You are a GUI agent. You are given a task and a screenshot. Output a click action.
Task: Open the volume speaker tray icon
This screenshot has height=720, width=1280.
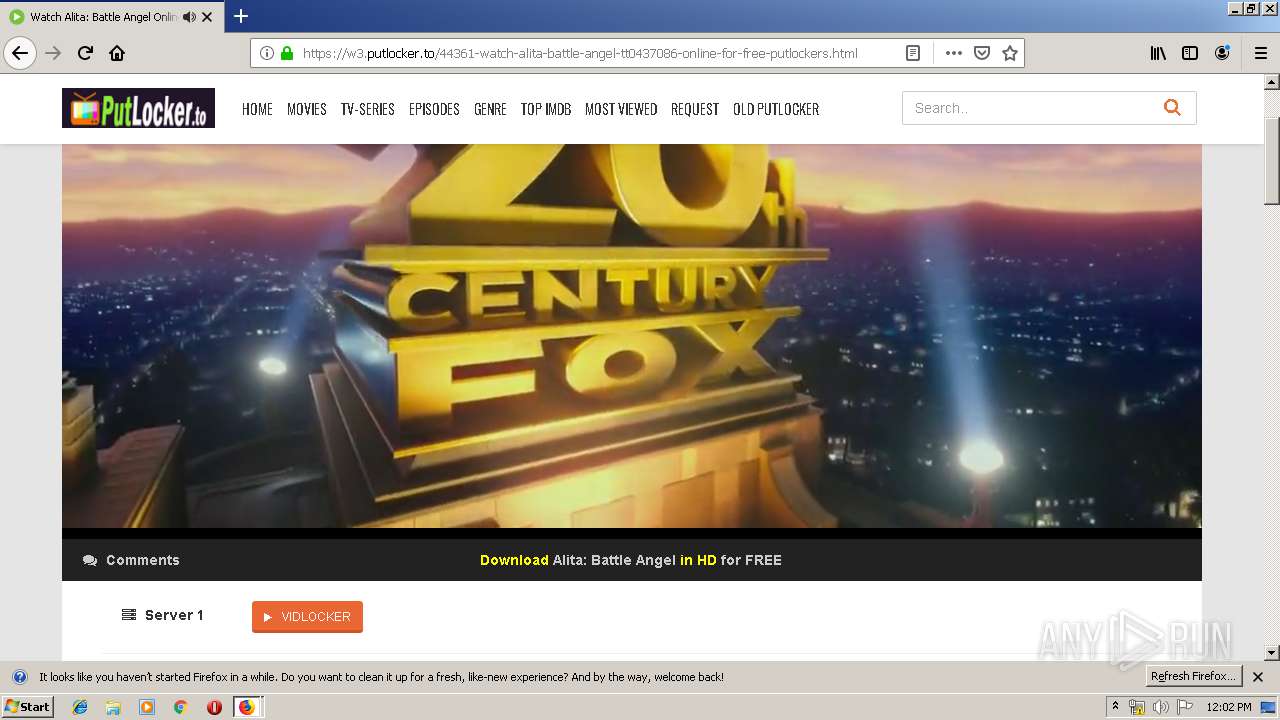coord(1160,707)
